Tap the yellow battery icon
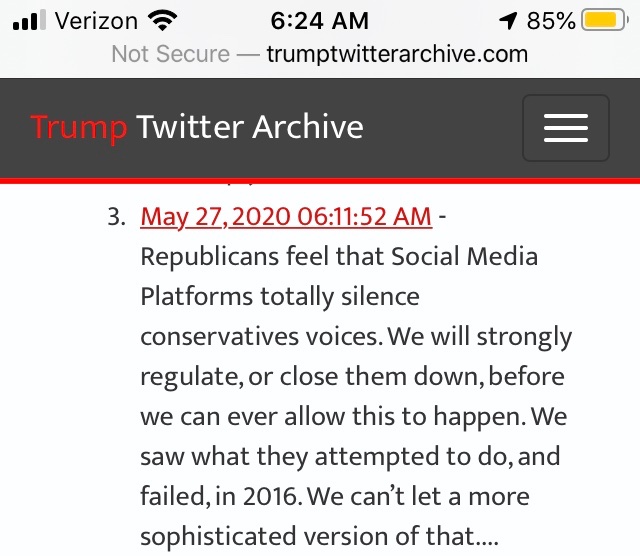 coord(604,20)
